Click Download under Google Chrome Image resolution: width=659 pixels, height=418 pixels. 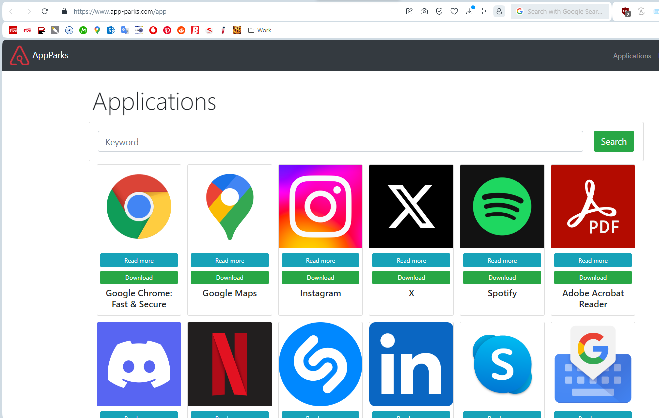139,277
